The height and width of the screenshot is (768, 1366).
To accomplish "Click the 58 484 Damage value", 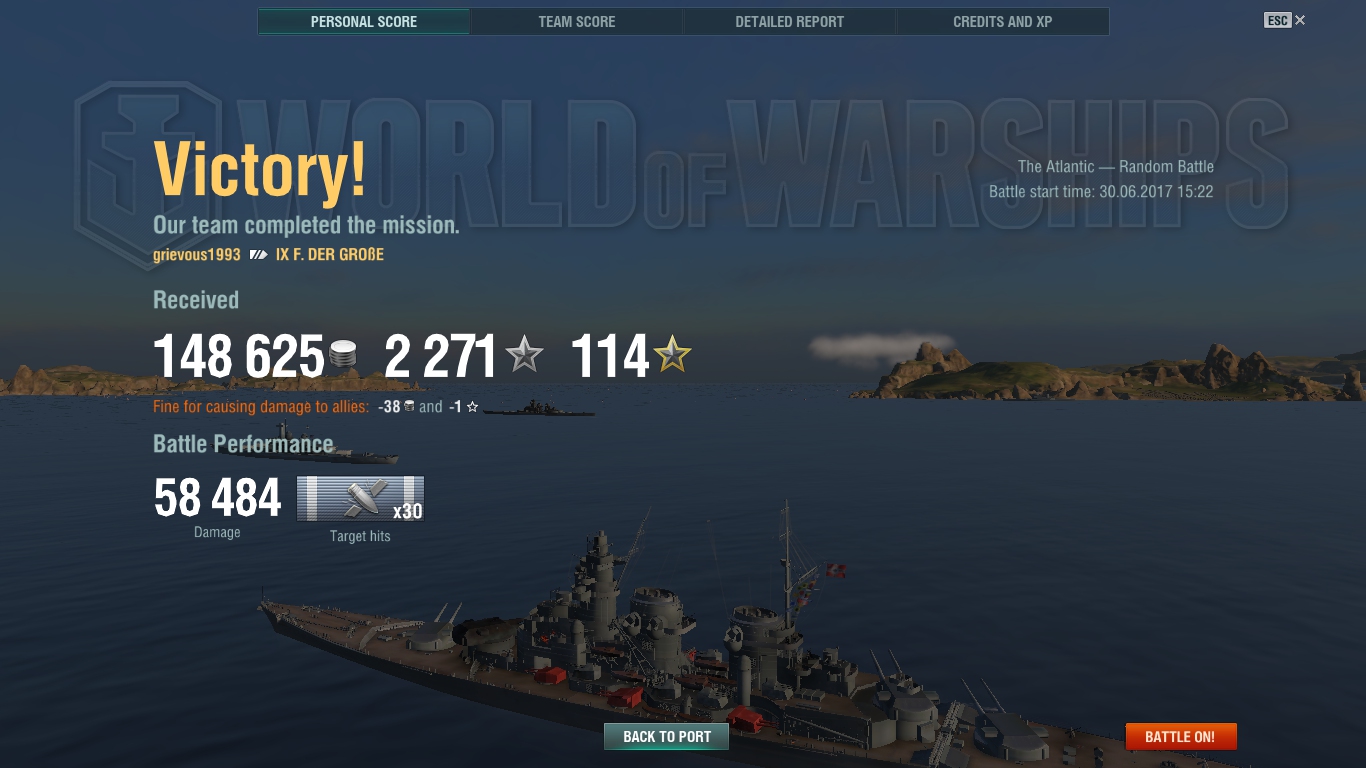I will tap(218, 498).
